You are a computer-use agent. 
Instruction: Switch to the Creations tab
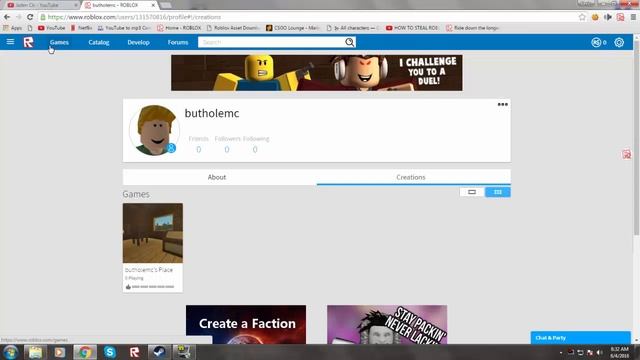(x=411, y=177)
